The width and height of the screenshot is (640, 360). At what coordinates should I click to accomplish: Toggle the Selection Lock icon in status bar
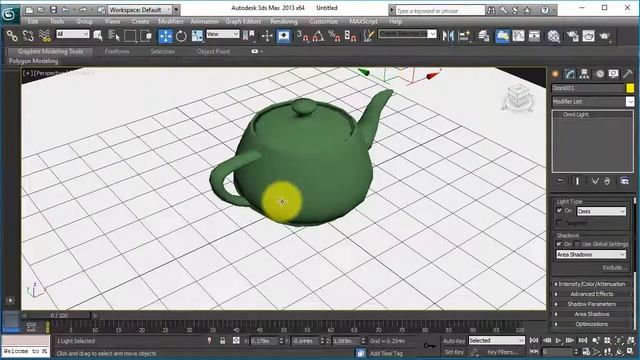pos(222,340)
